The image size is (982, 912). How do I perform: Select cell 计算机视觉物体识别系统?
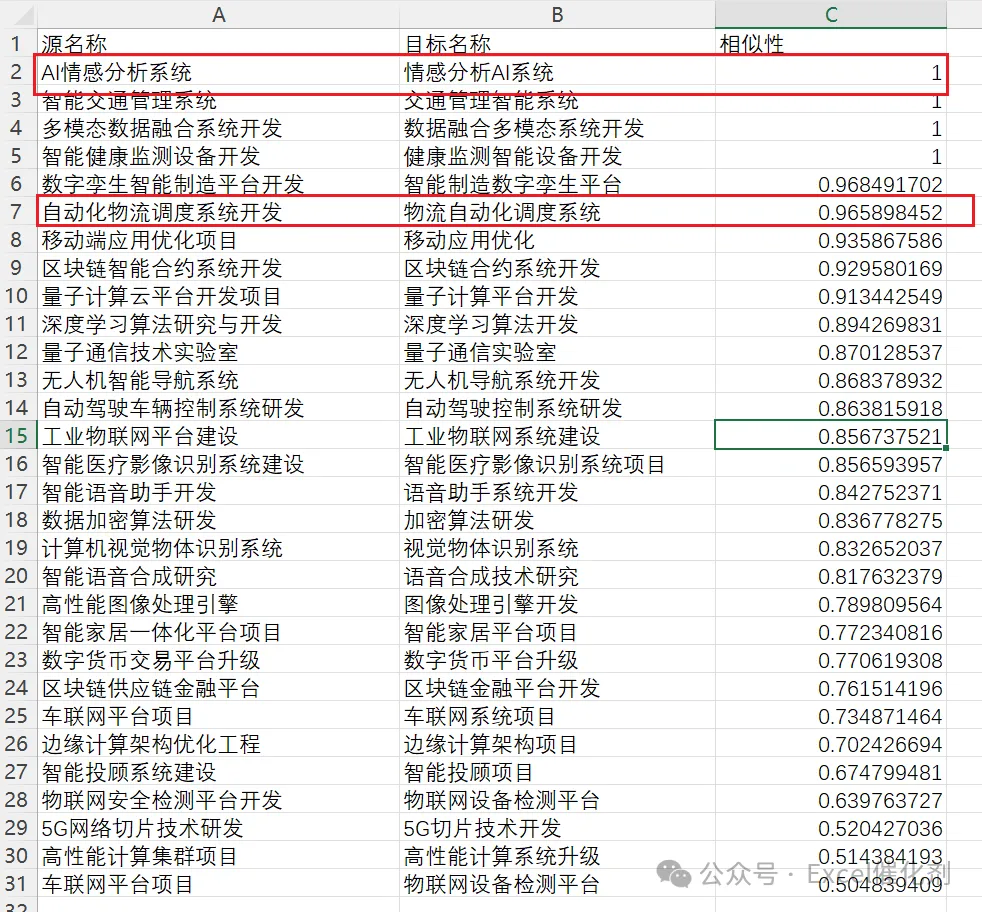coord(219,548)
